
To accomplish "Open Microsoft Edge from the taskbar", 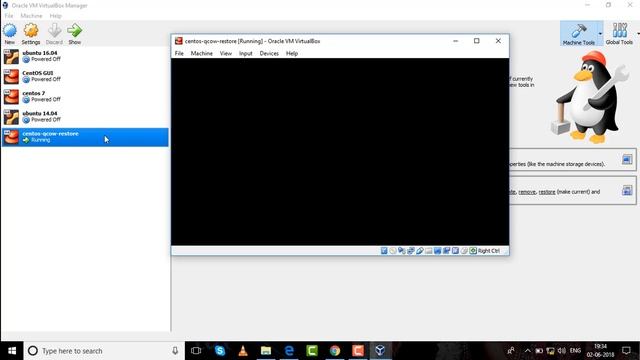I will (289, 351).
